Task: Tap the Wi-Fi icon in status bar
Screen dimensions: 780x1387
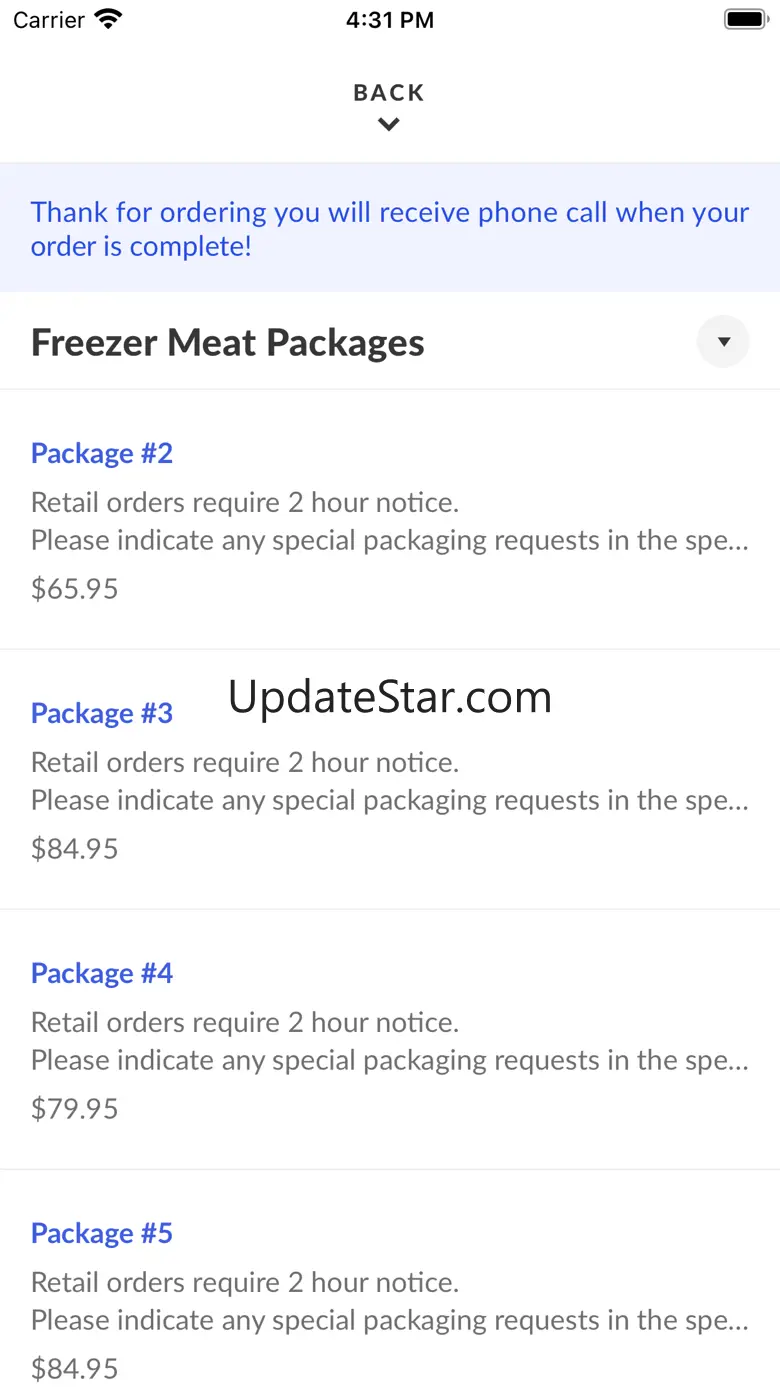Action: (107, 19)
